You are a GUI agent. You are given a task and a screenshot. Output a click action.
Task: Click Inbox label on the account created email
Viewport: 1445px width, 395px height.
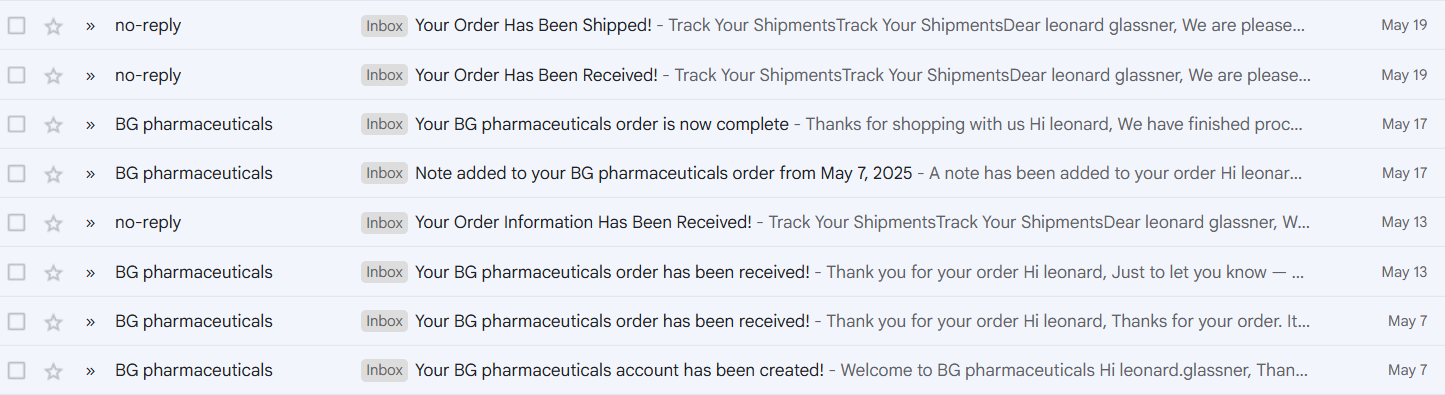pyautogui.click(x=384, y=371)
